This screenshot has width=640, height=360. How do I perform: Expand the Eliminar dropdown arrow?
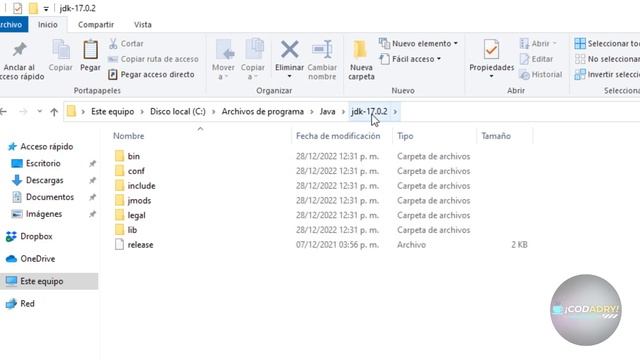point(289,76)
